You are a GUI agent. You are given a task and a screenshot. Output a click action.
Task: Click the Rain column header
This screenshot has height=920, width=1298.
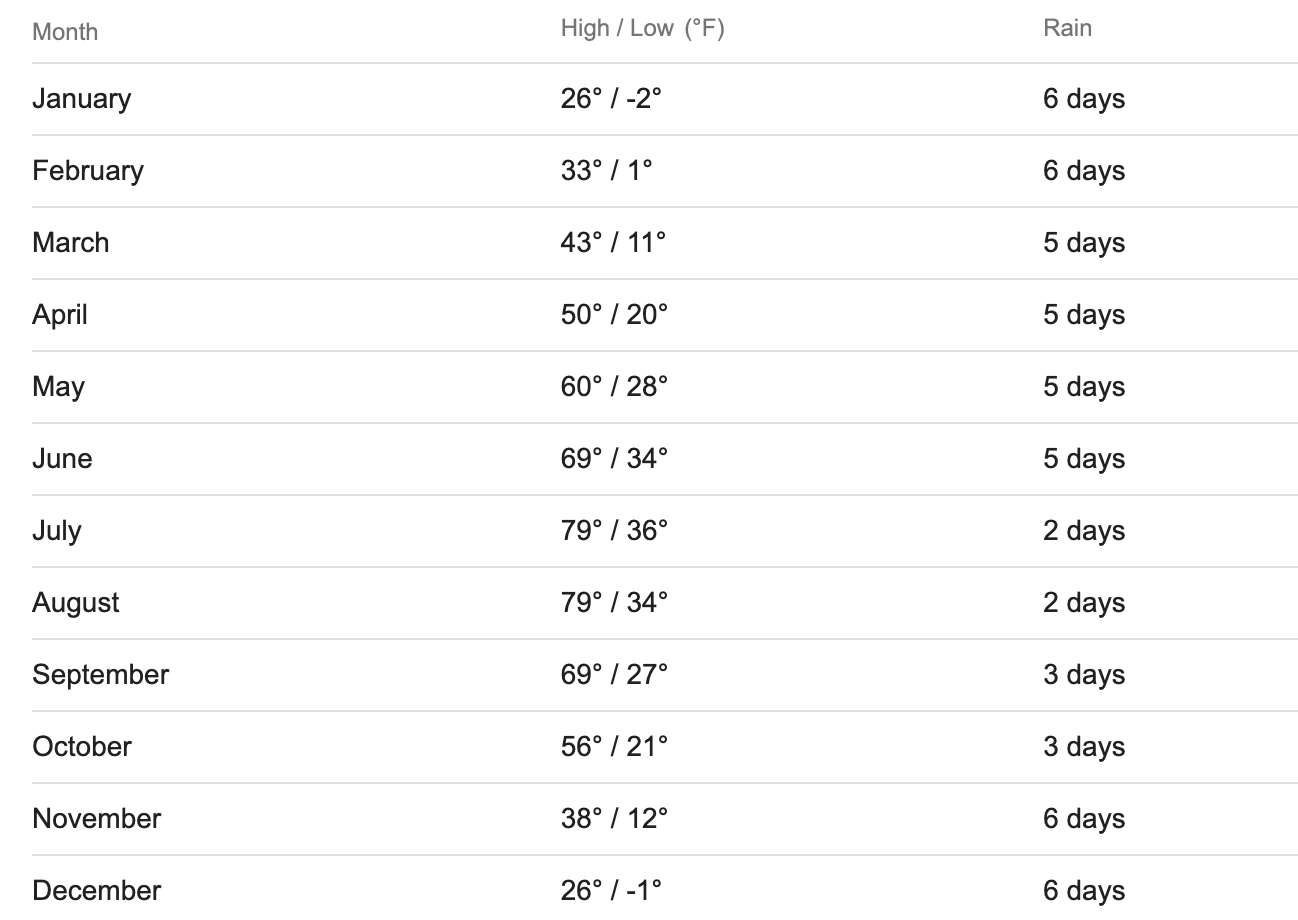(x=1068, y=28)
